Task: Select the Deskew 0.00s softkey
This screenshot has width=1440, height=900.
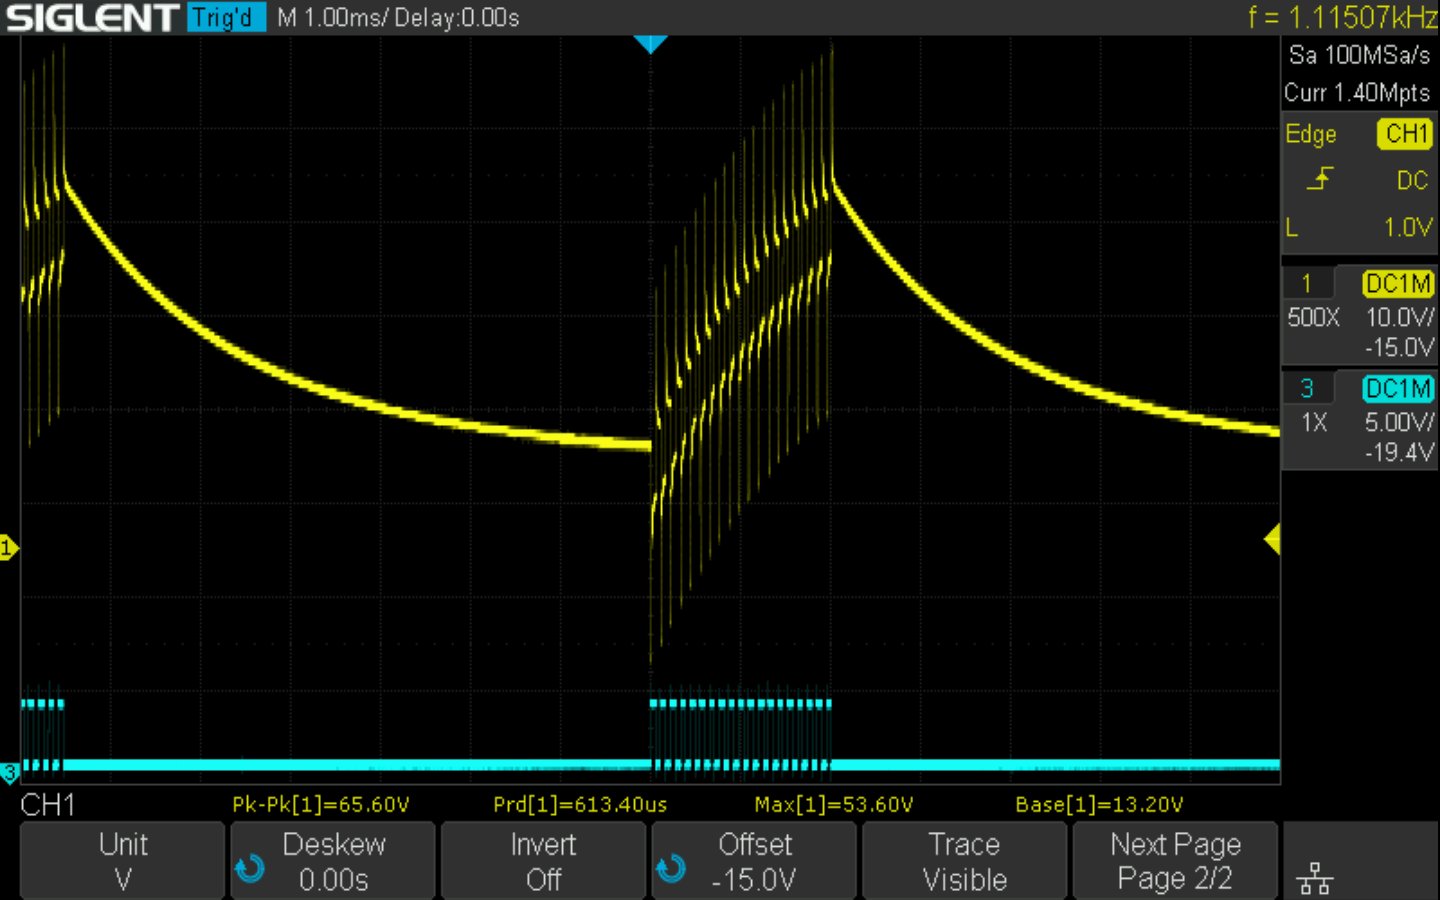Action: pos(333,861)
